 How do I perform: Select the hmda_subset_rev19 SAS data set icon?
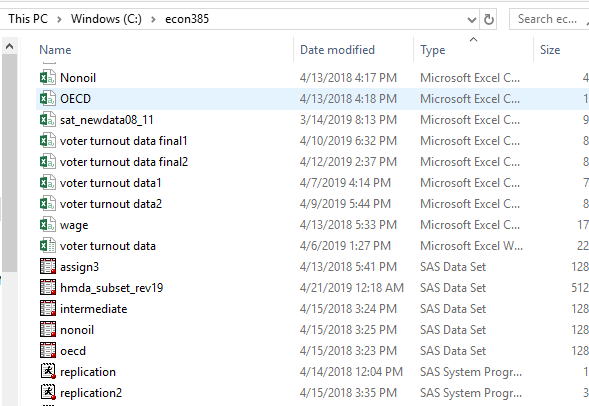(x=48, y=288)
